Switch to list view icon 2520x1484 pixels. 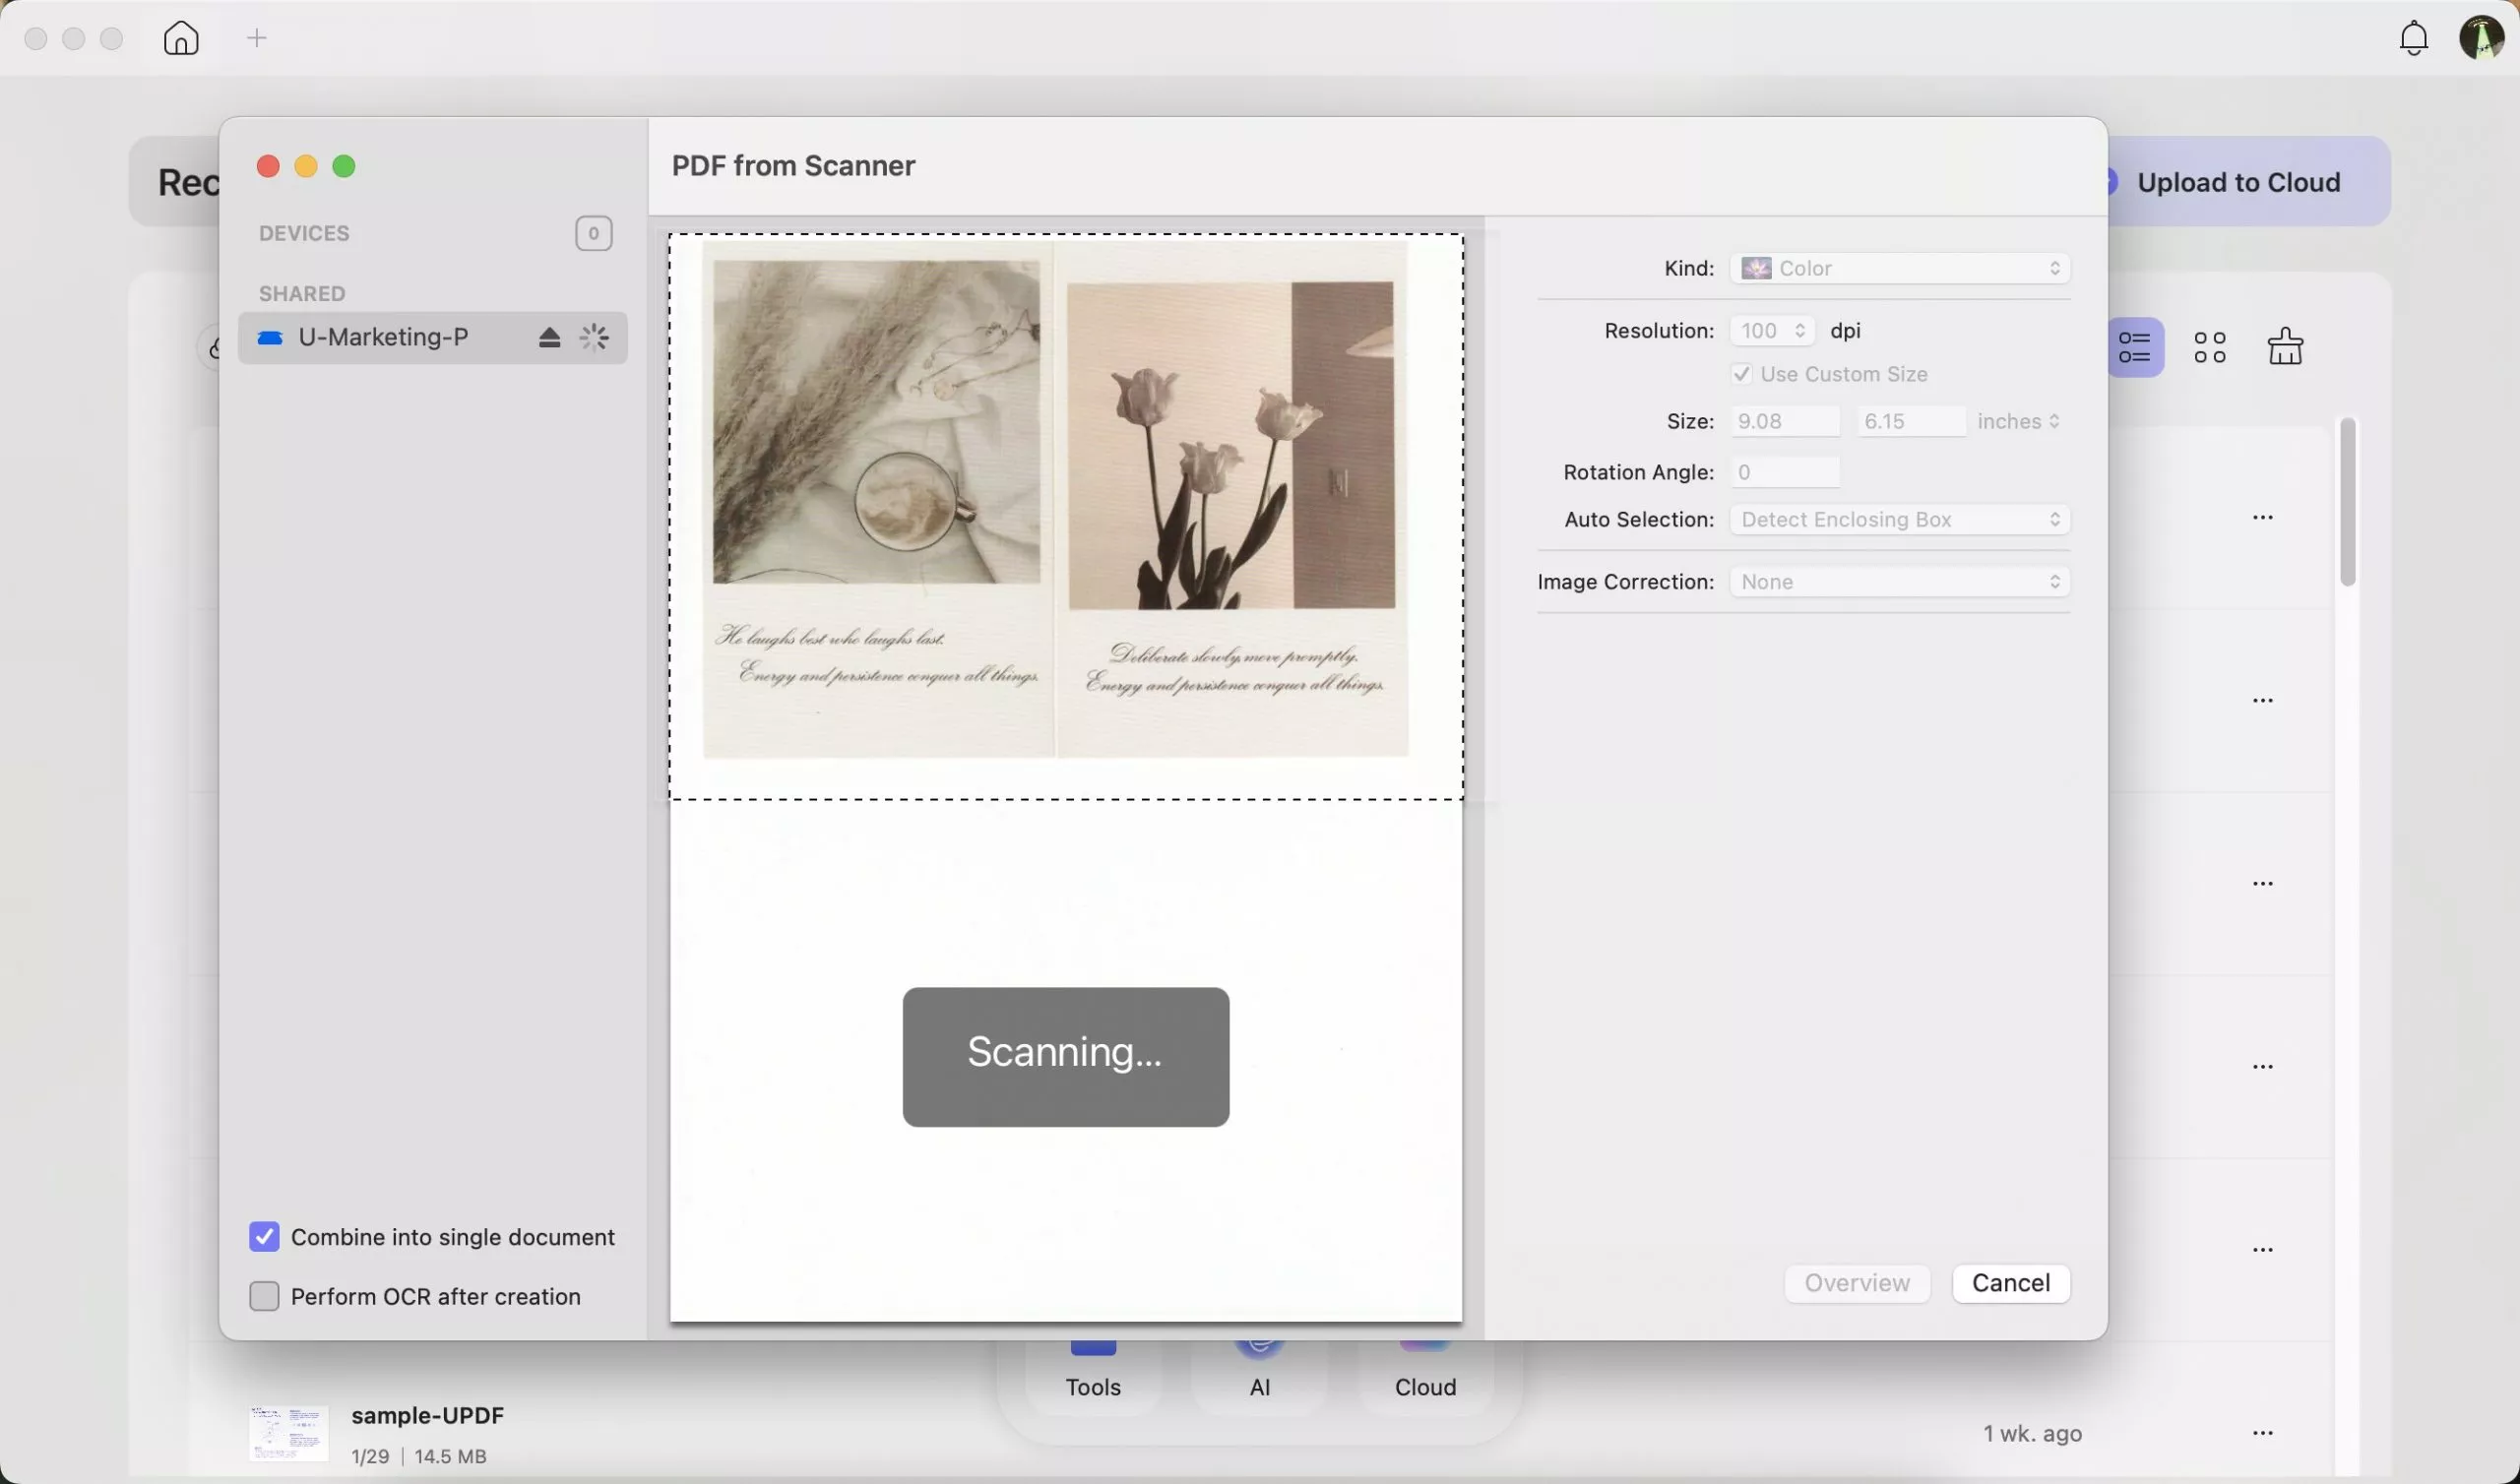coord(2134,348)
